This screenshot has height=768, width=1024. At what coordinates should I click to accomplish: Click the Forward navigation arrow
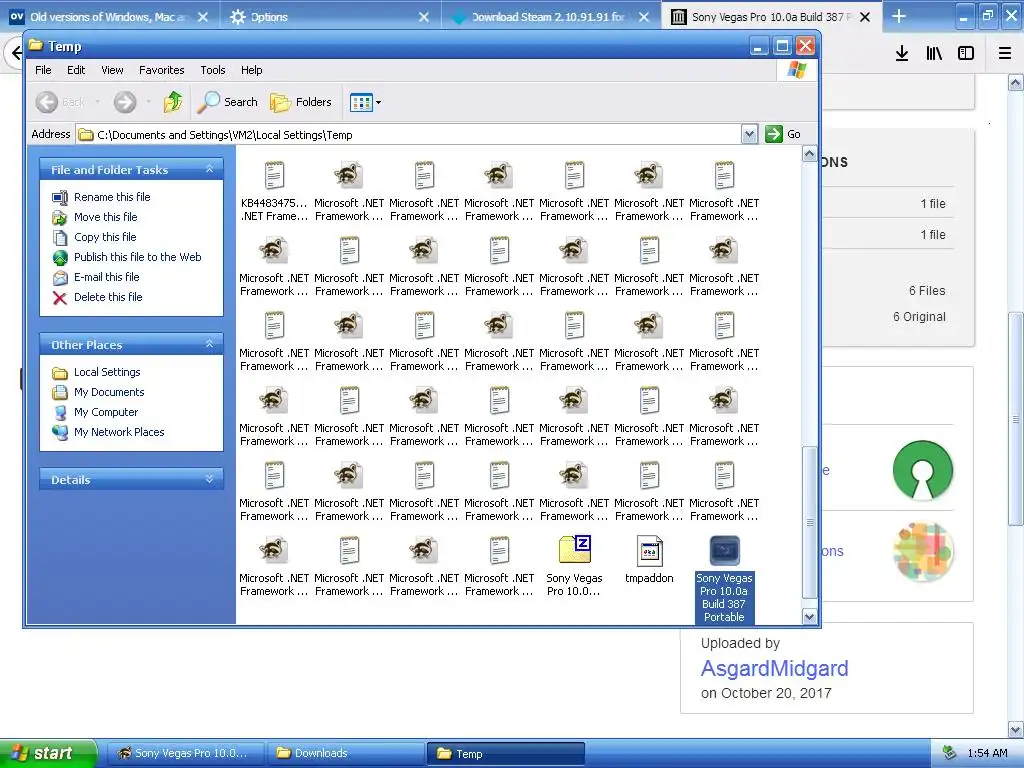coord(125,102)
